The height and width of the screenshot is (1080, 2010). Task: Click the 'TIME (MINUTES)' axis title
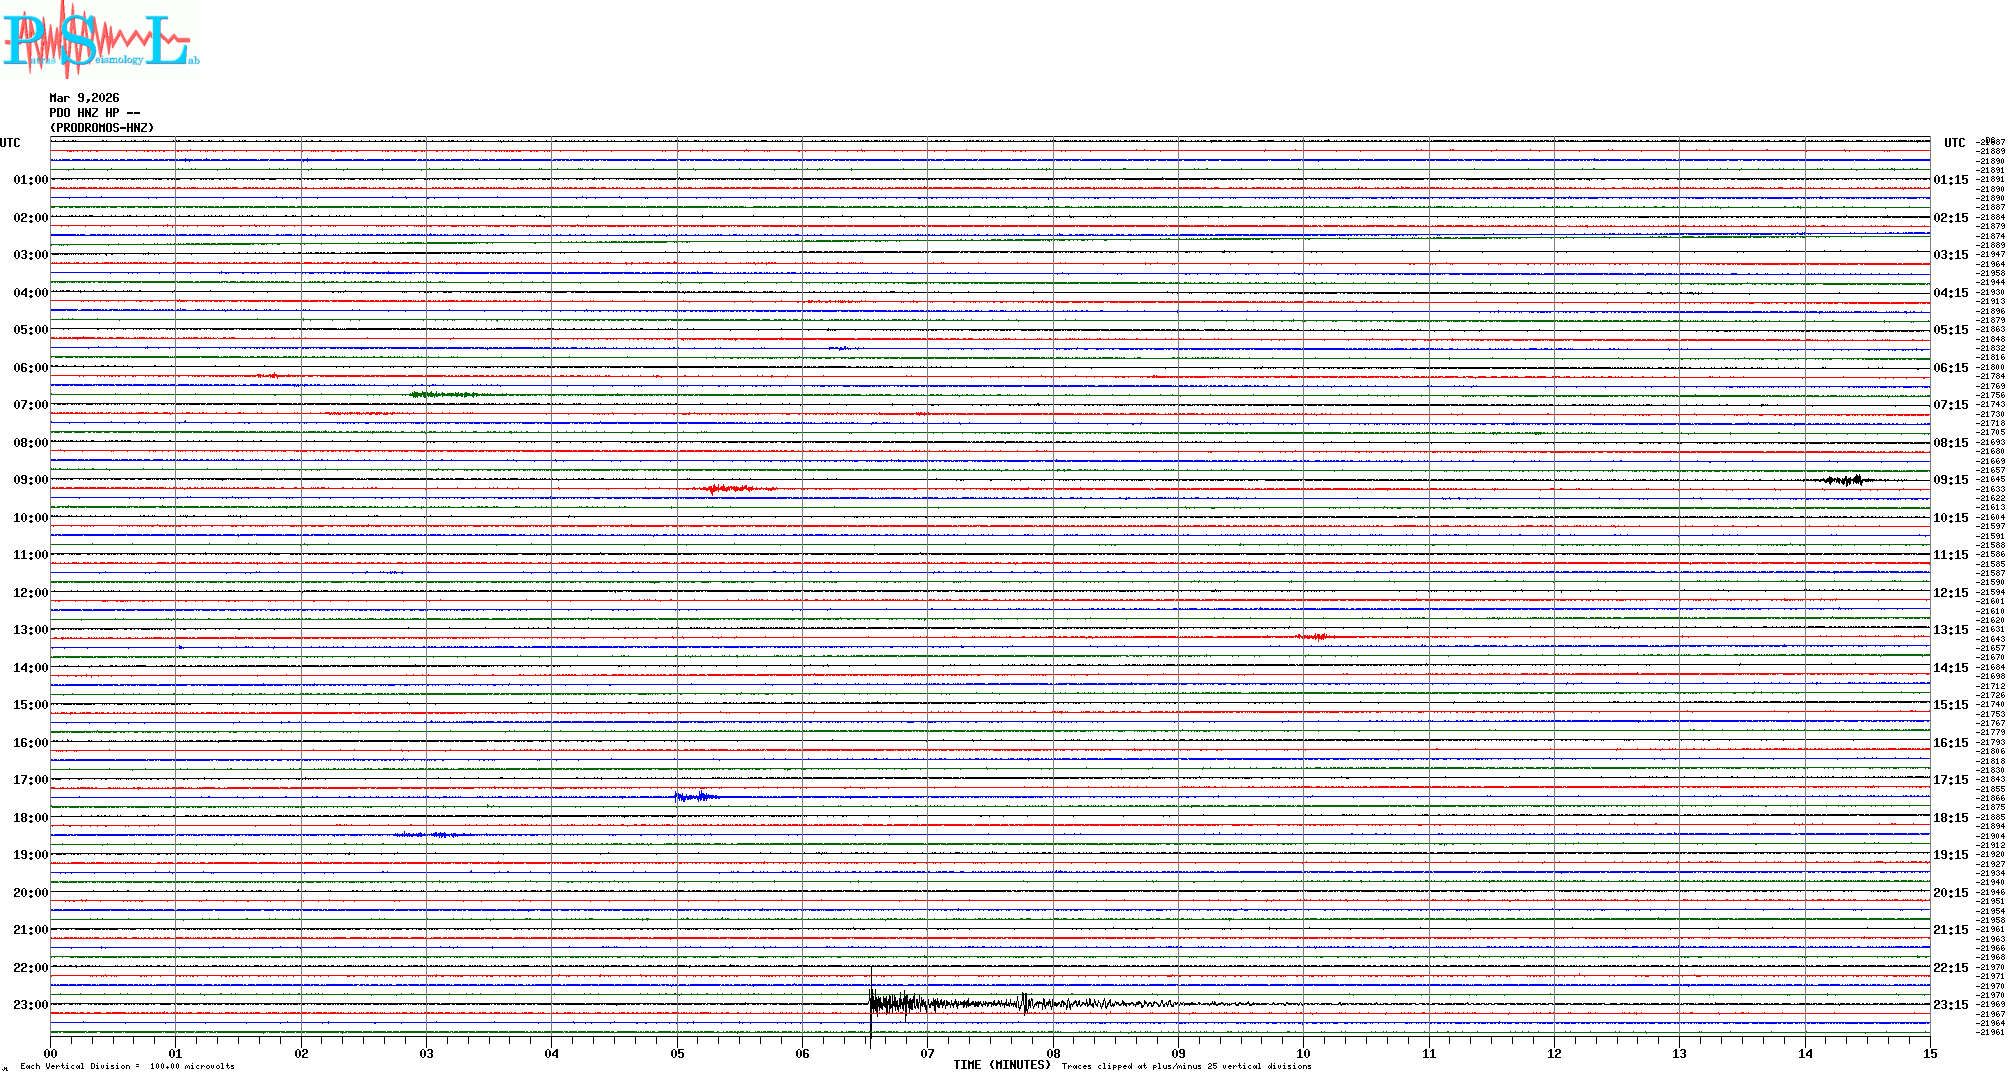coord(1001,1065)
